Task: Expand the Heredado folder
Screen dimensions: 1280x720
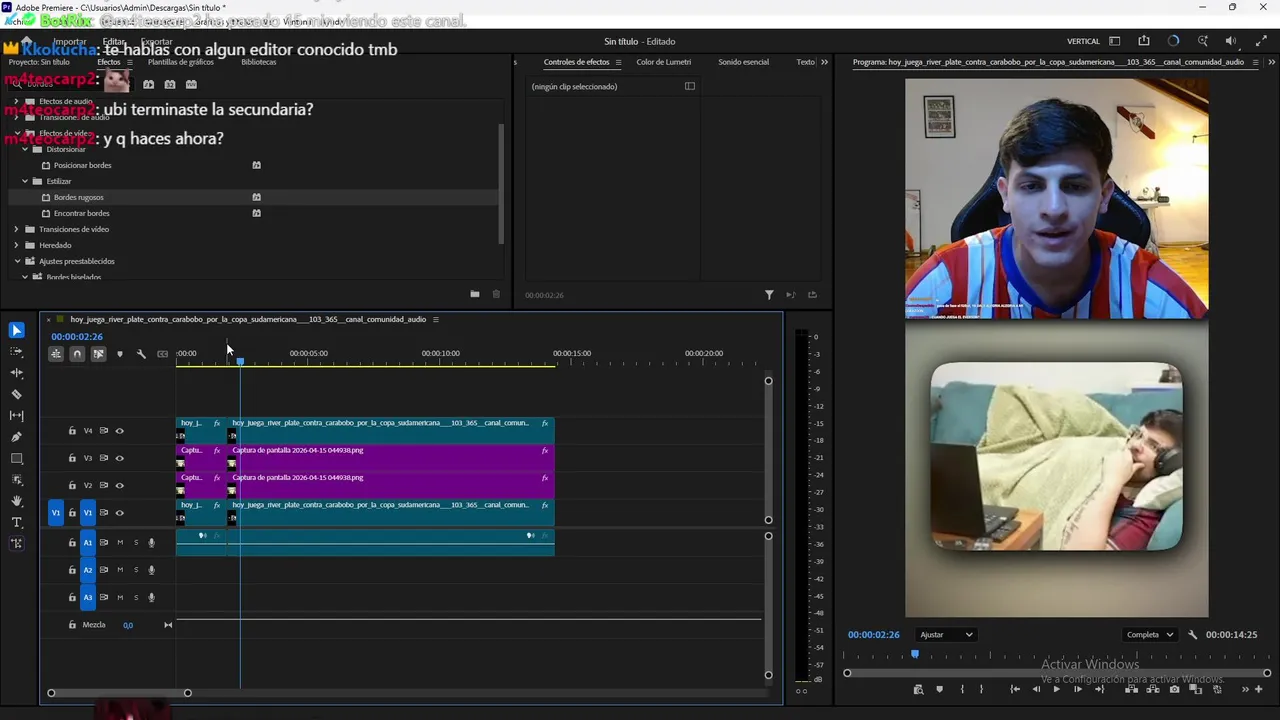Action: click(16, 245)
